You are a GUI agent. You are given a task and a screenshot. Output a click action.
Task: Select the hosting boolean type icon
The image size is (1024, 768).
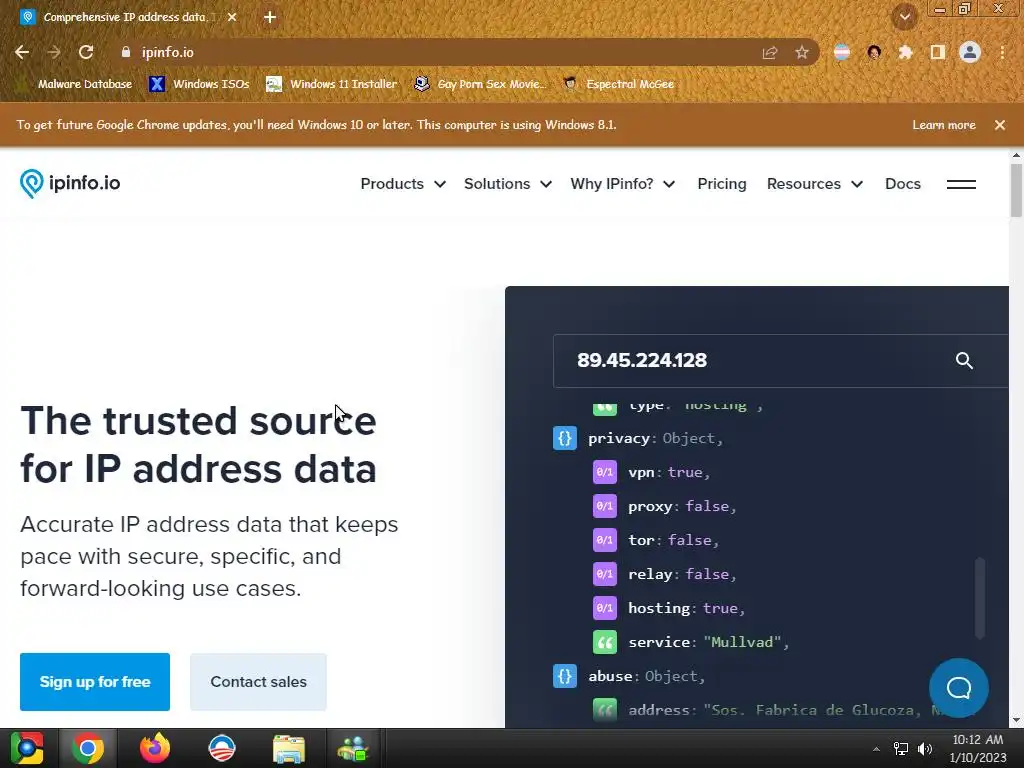(x=605, y=608)
